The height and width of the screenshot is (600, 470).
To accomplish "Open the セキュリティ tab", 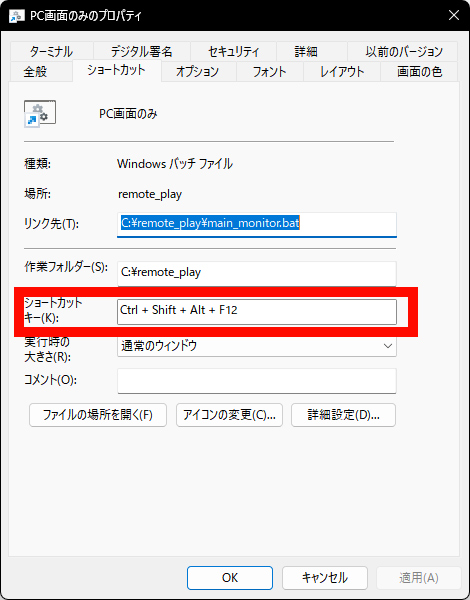I will click(x=233, y=51).
